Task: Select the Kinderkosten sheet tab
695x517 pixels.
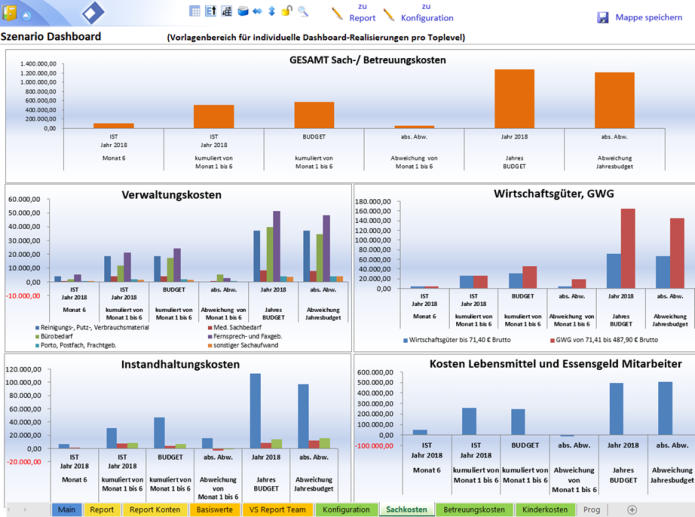Action: (x=543, y=509)
